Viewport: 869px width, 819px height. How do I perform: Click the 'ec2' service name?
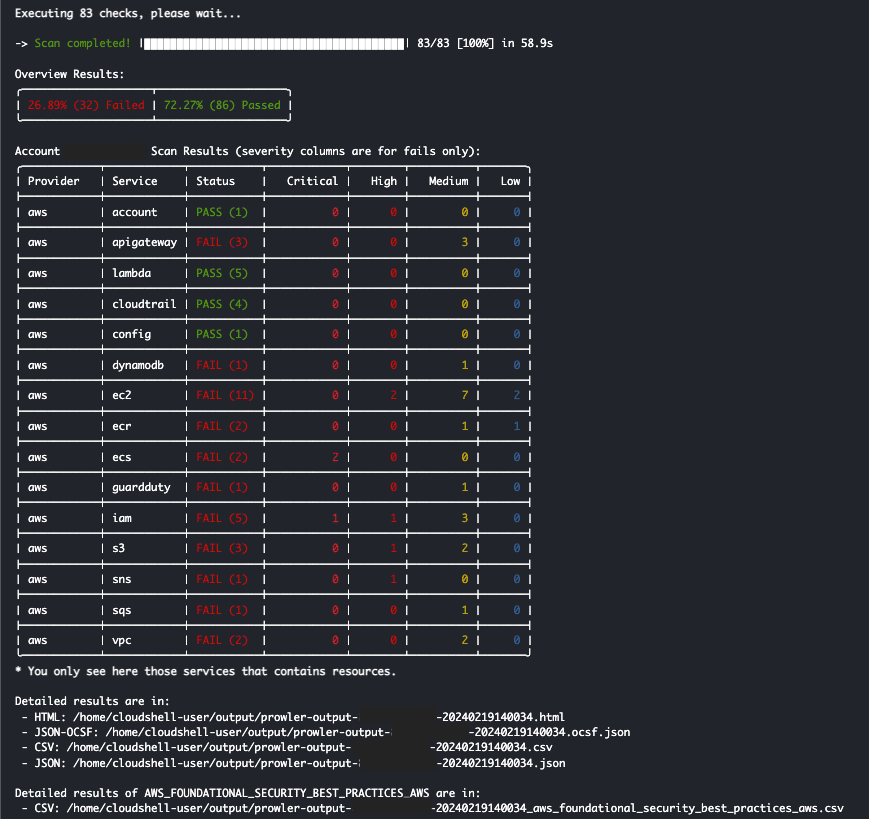[x=121, y=396]
